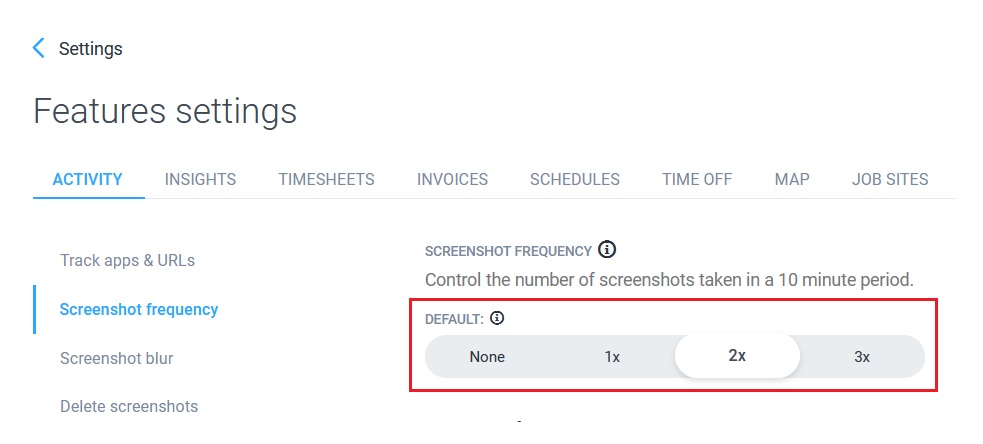Go to the Delete screenshots section

129,406
